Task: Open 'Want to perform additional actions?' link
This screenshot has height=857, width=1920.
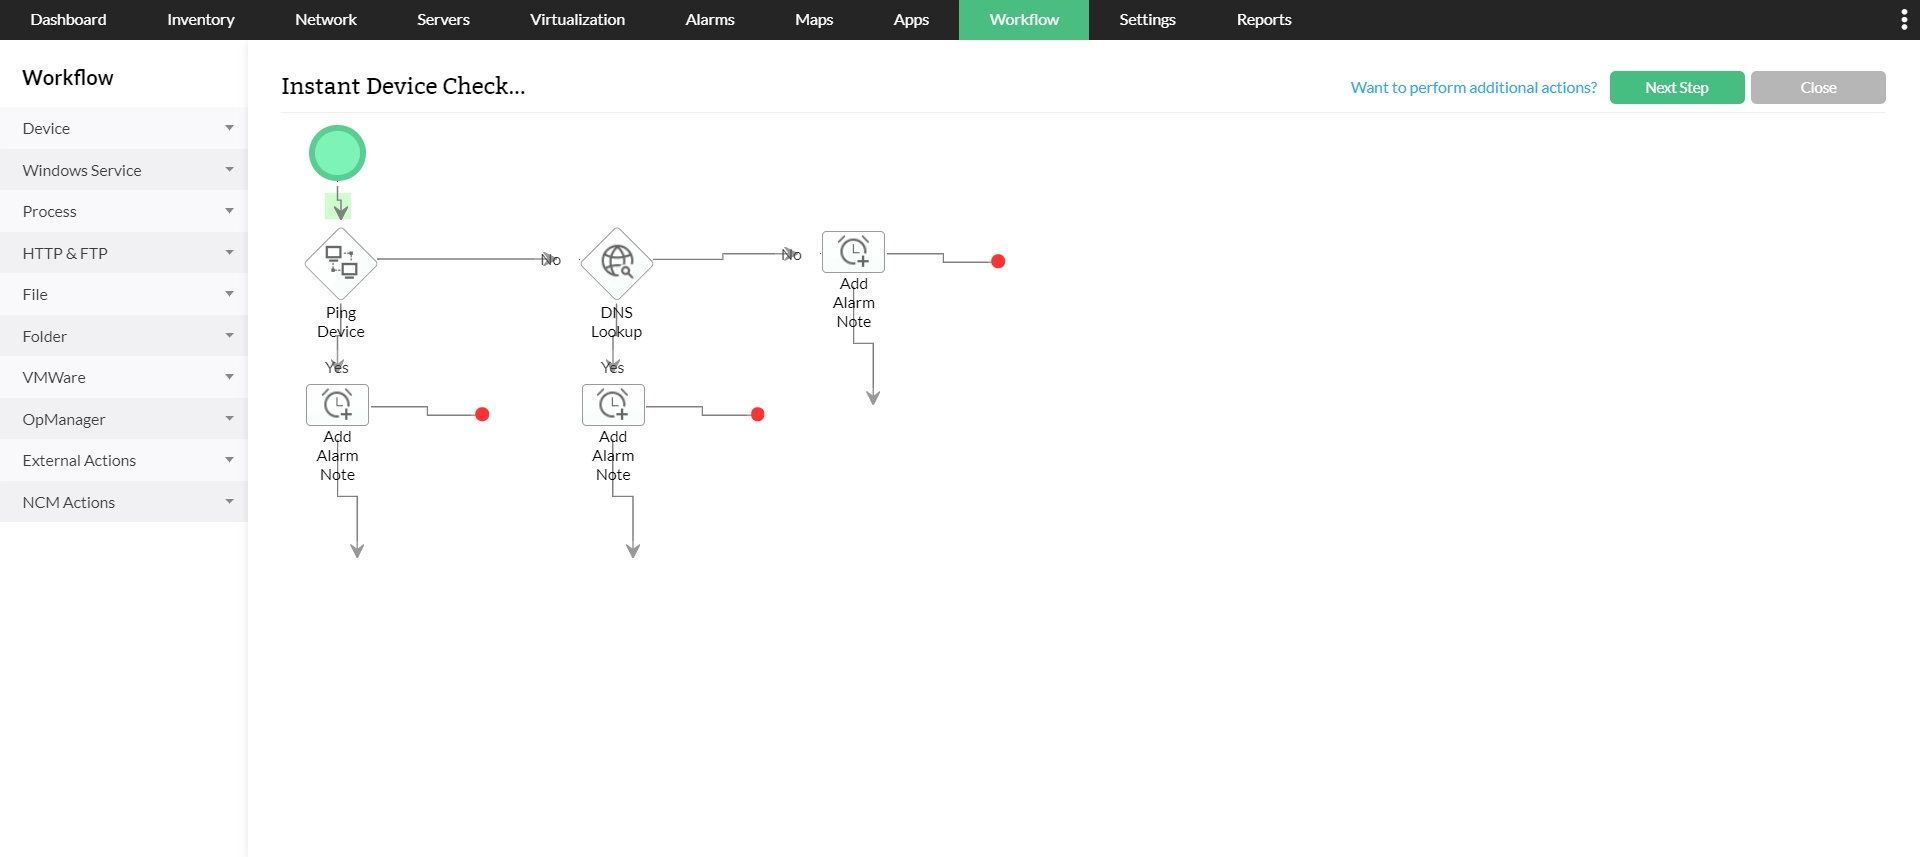Action: click(1474, 87)
